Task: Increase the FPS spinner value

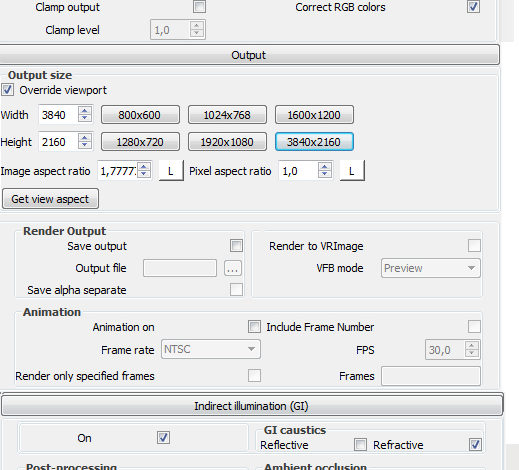Action: (x=472, y=346)
